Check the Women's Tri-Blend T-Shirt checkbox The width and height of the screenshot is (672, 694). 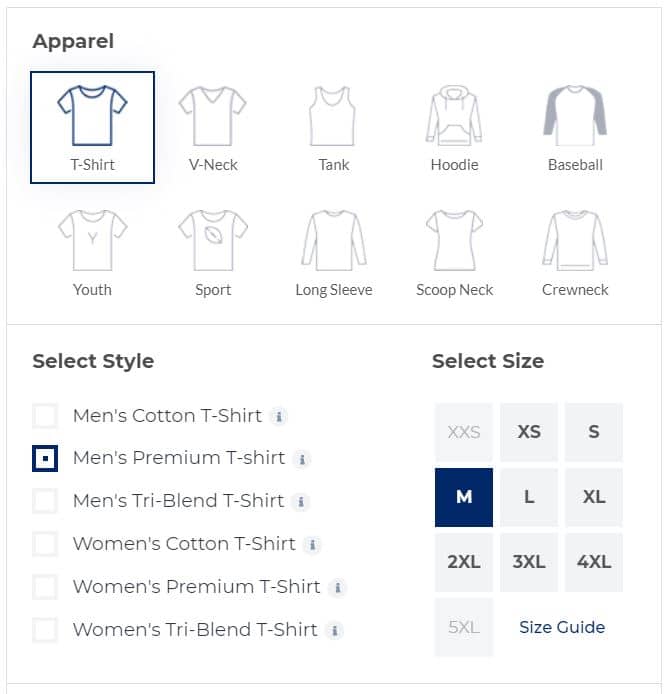(45, 630)
